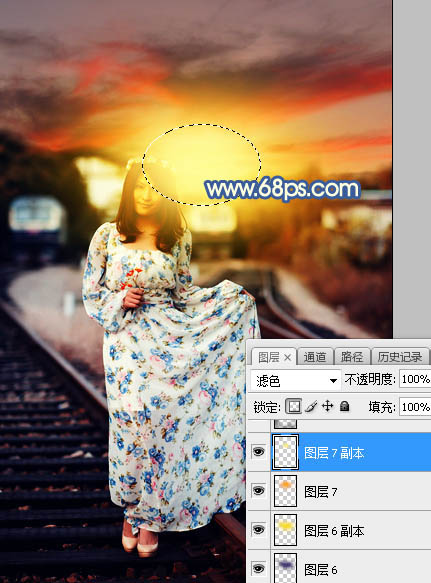Toggle visibility of layer 图层 7
This screenshot has height=583, width=431.
pyautogui.click(x=259, y=491)
